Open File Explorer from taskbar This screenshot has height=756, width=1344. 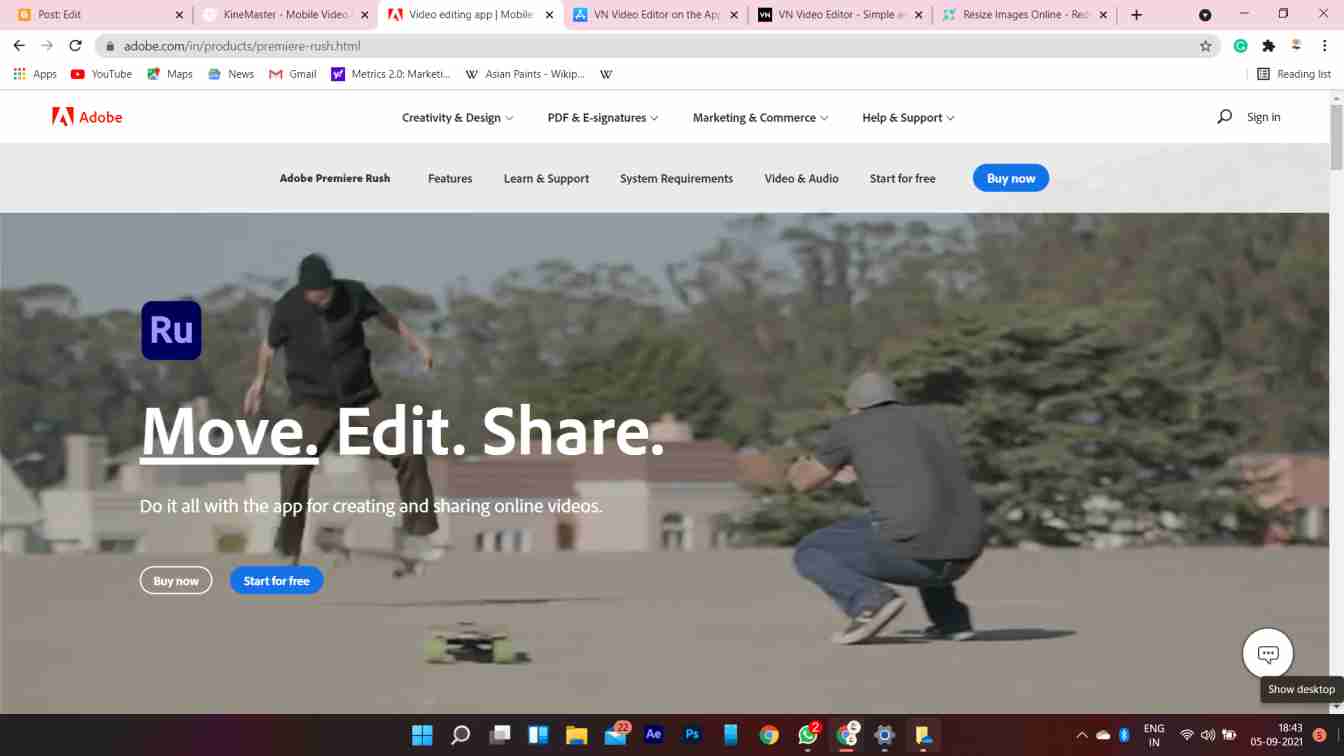coord(576,735)
